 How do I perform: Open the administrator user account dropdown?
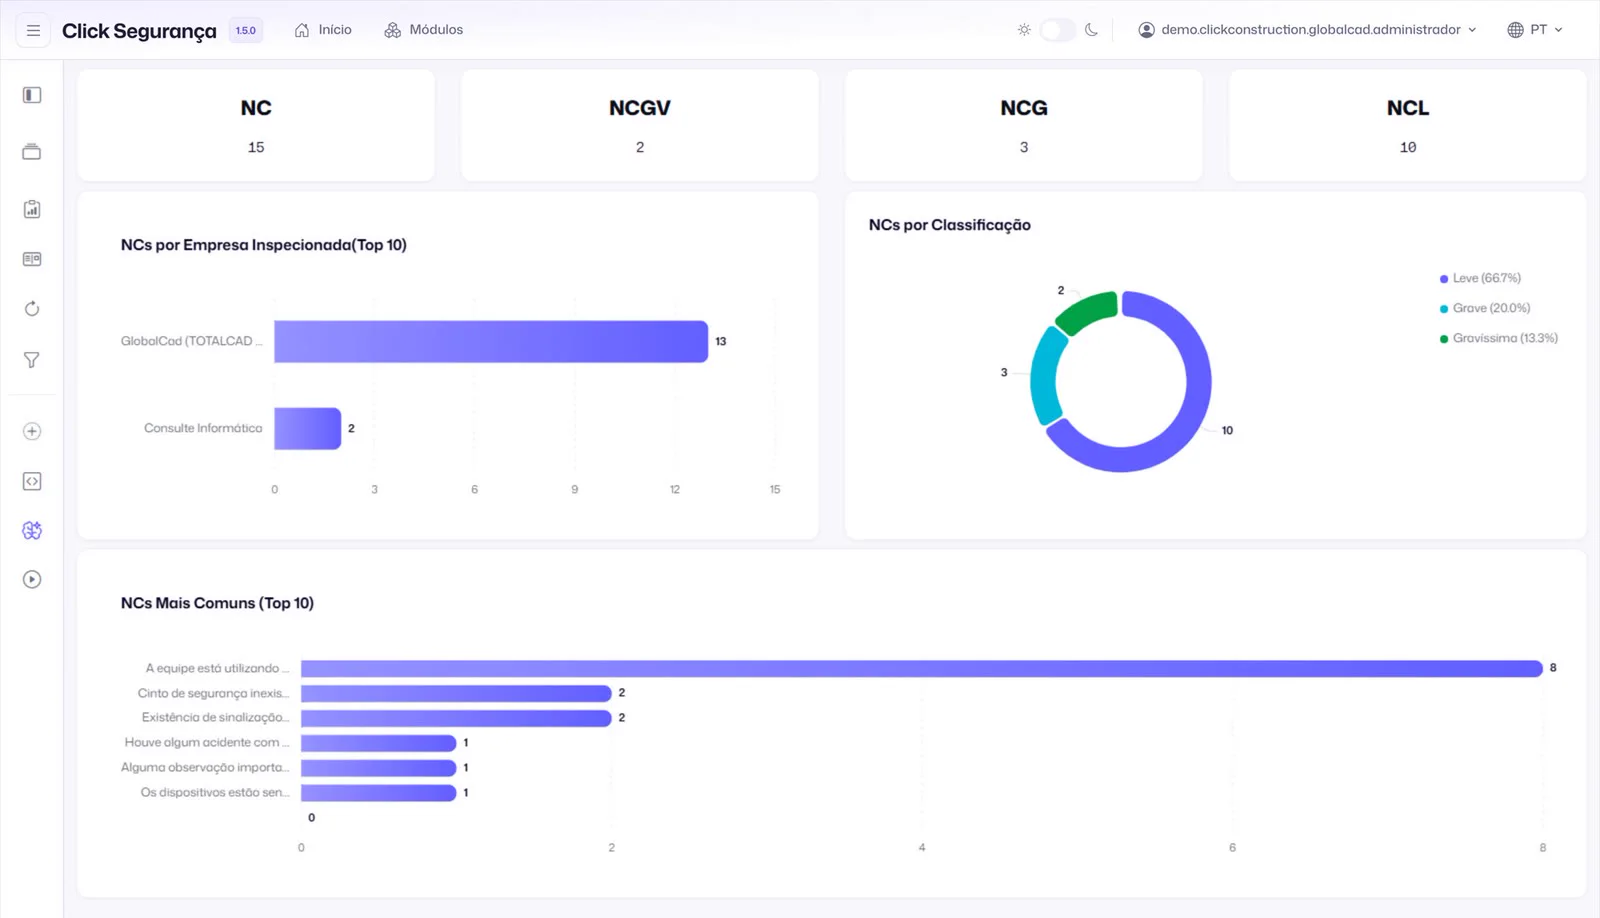tap(1307, 30)
